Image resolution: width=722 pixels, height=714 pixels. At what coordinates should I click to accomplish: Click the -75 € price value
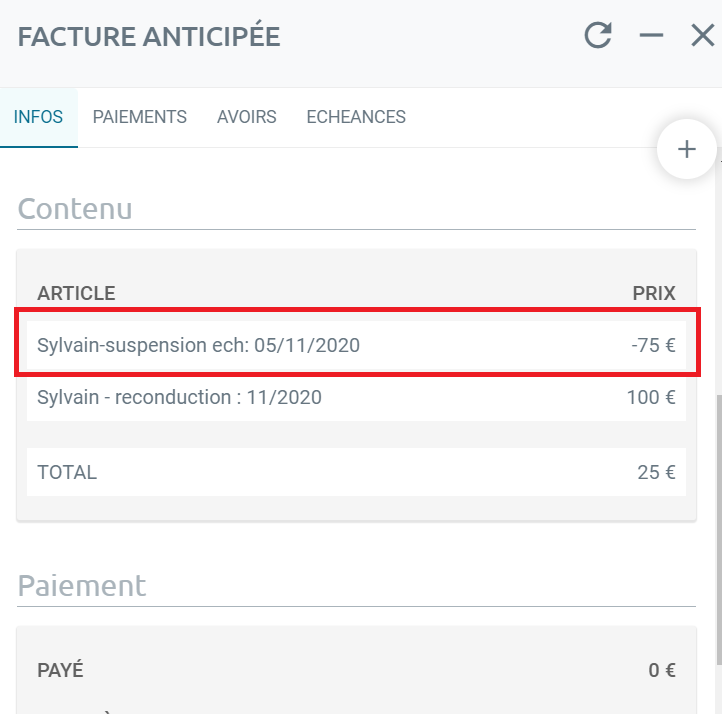point(653,345)
